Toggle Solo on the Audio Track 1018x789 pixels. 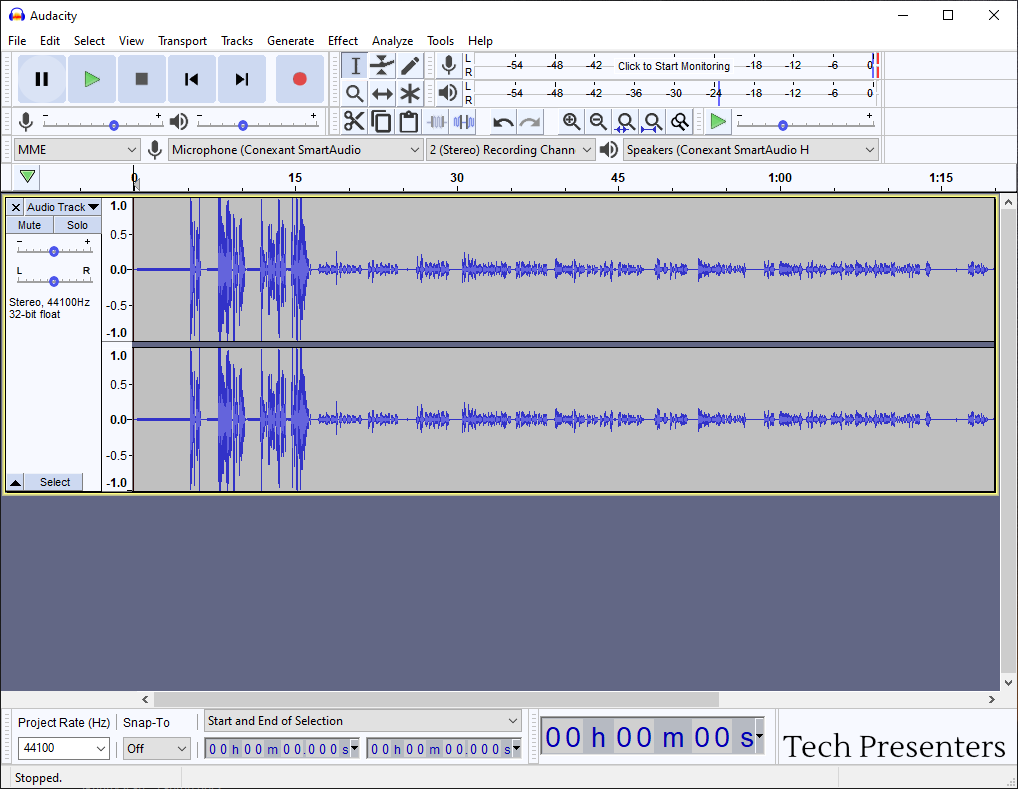coord(77,225)
